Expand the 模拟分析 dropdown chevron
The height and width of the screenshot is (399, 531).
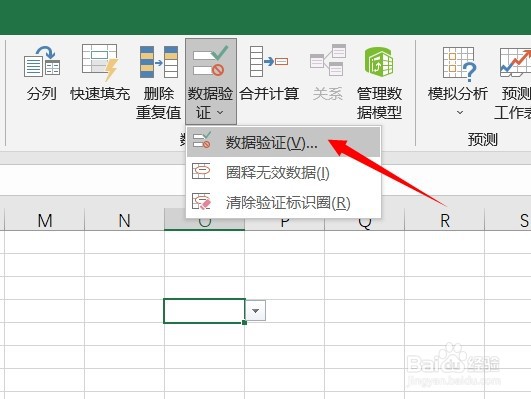460,112
